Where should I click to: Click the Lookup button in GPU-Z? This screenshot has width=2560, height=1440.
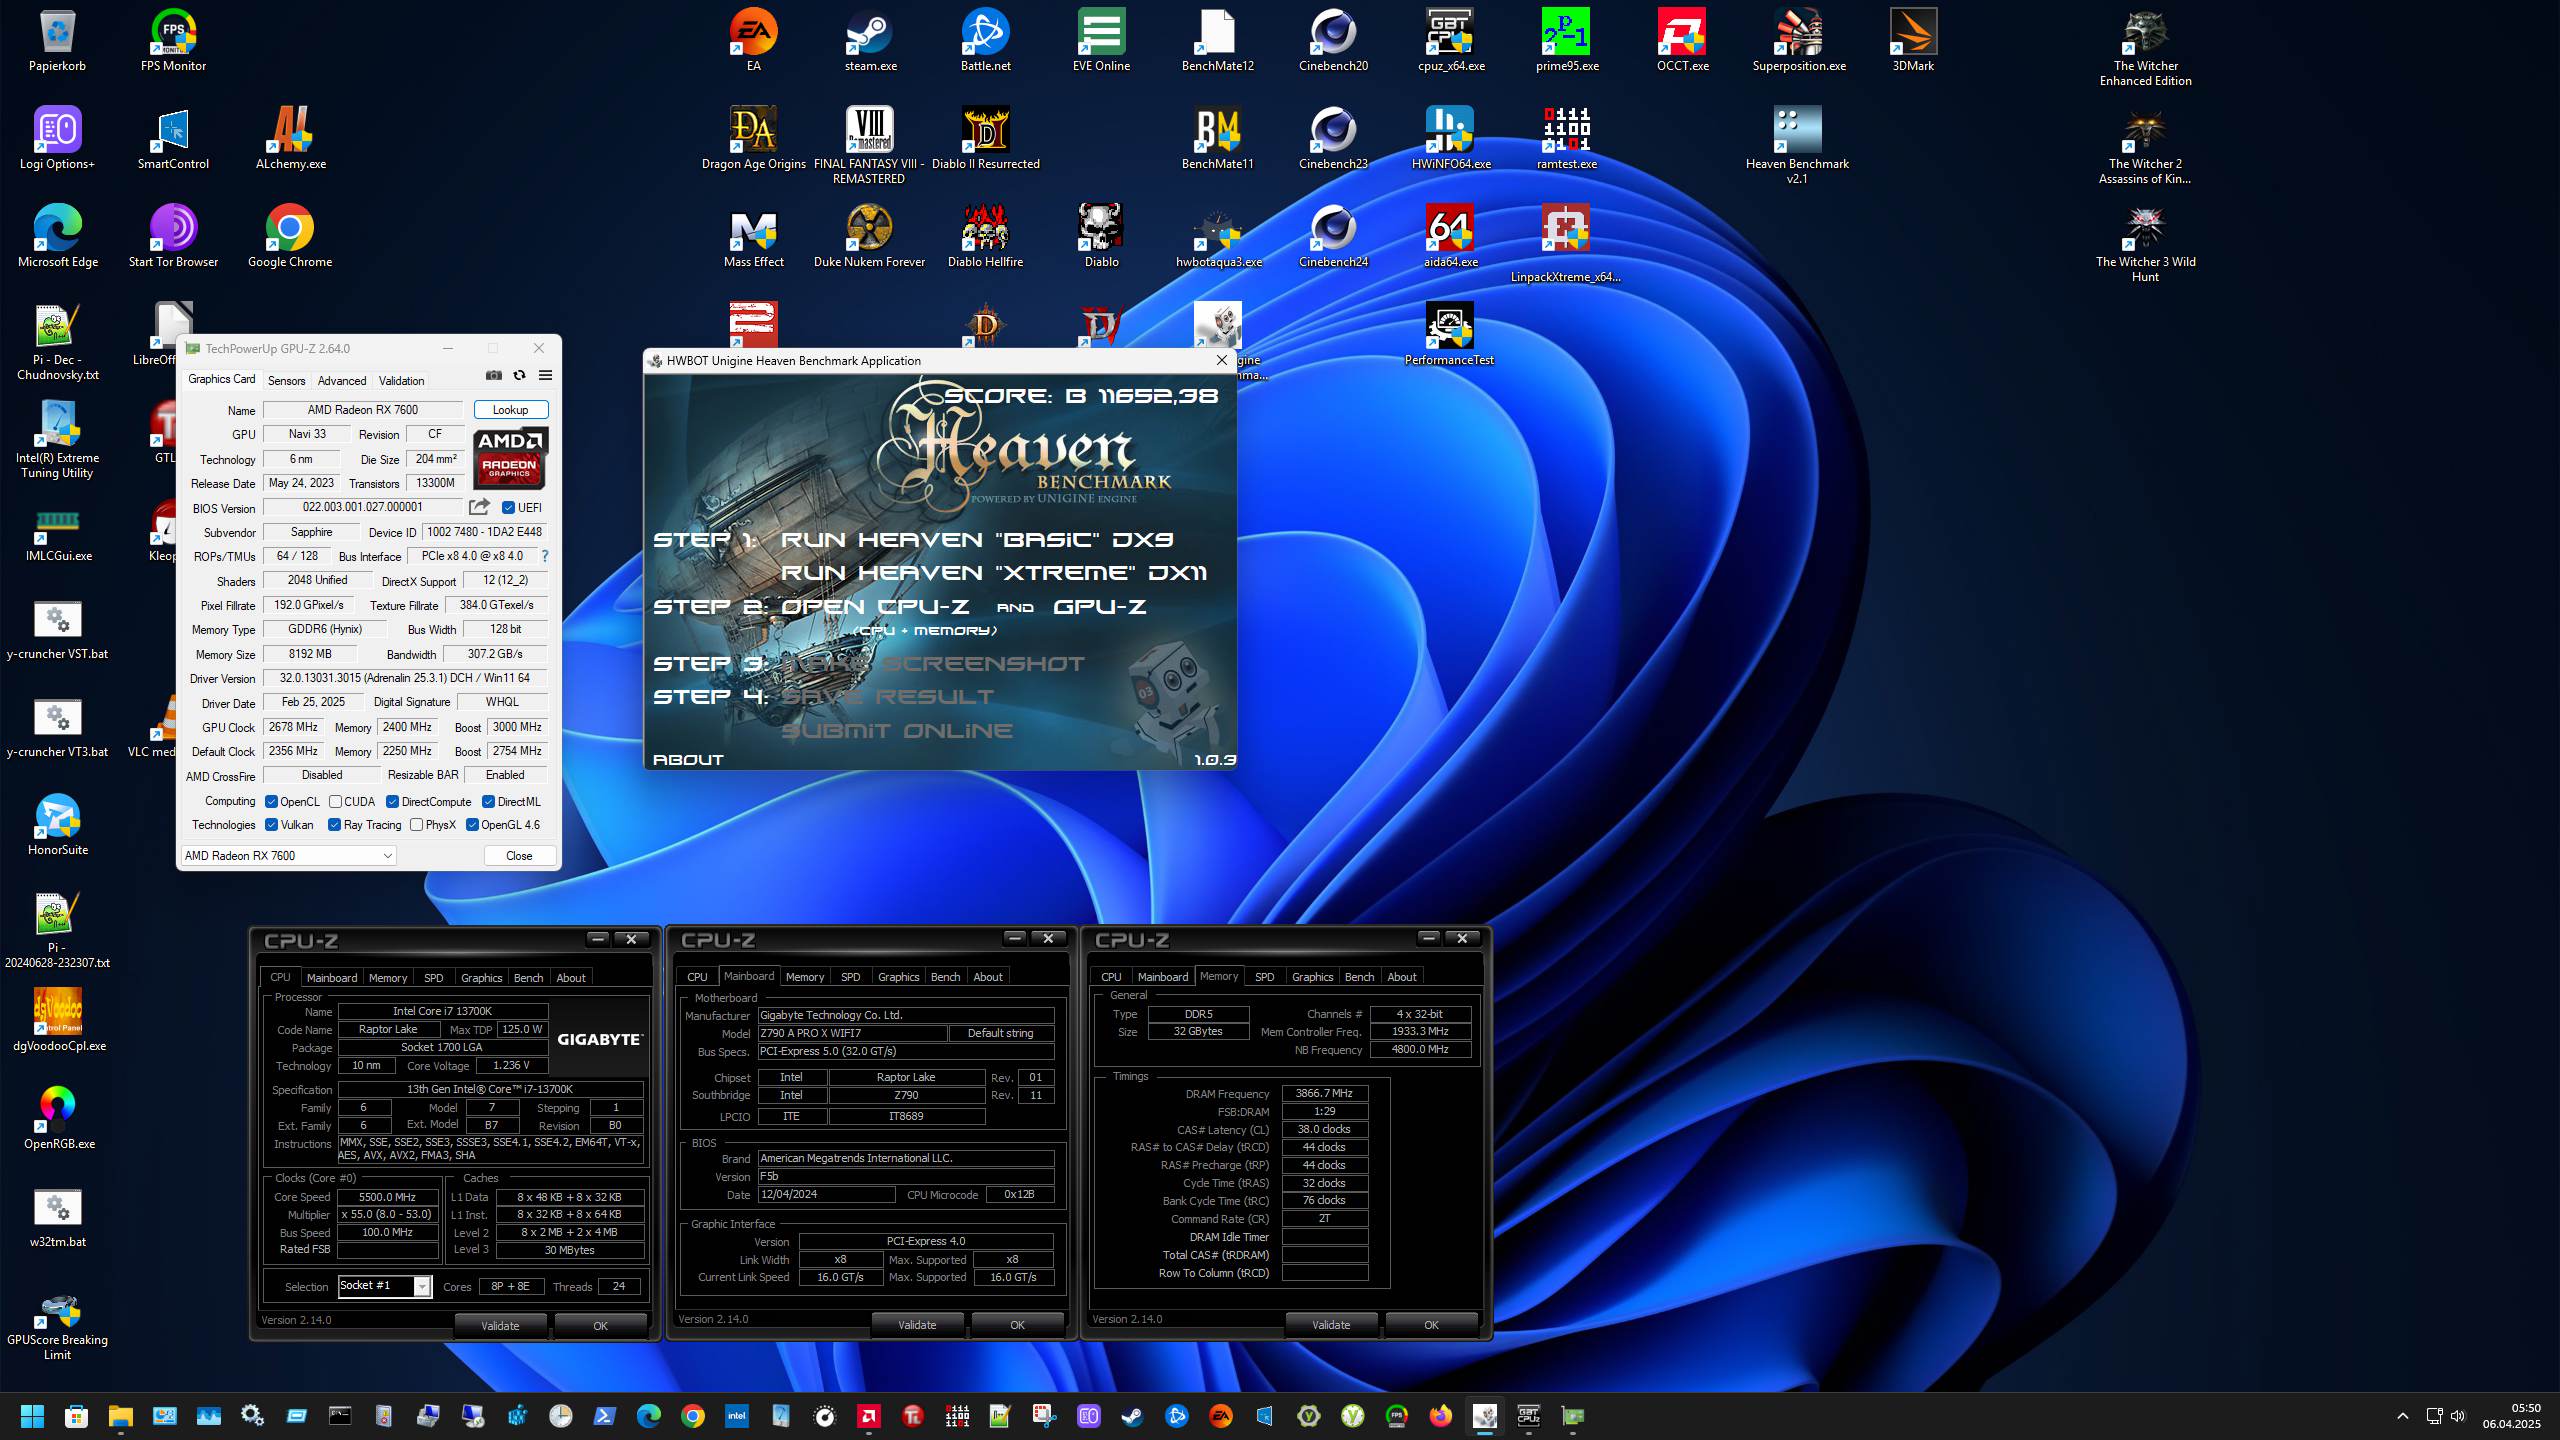tap(510, 410)
